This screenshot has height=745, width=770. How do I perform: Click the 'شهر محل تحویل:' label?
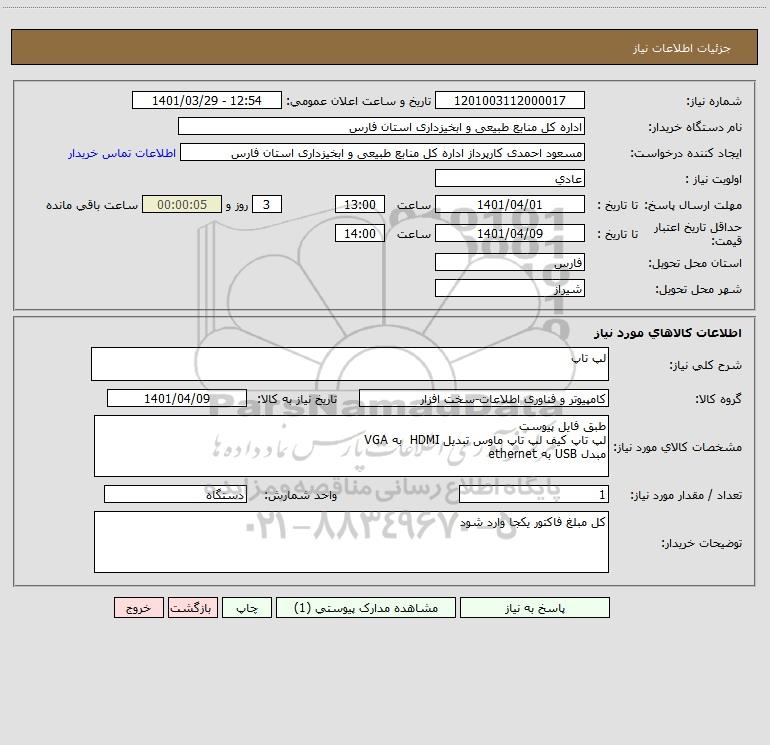698,289
